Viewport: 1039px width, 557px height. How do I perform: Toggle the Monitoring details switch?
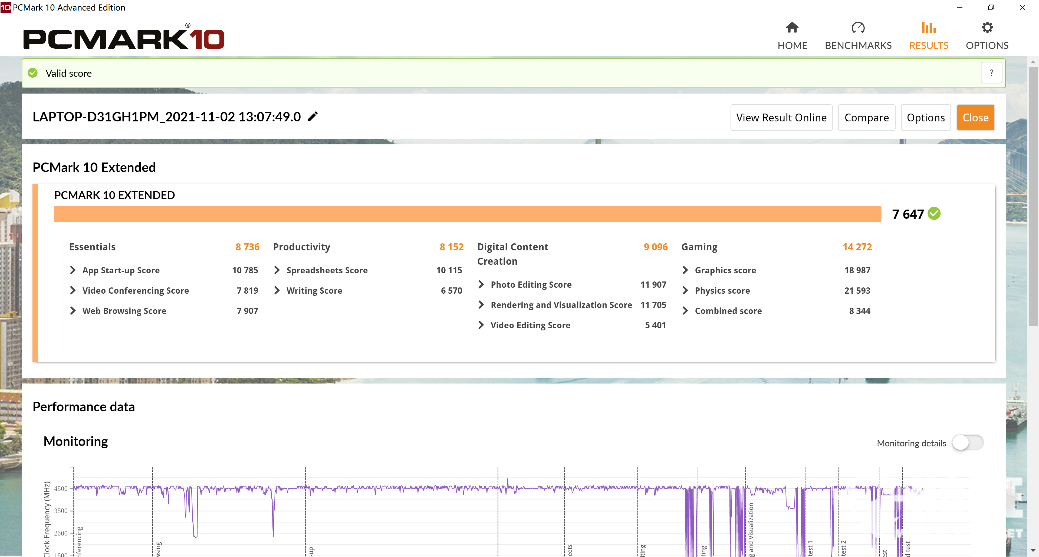click(967, 442)
